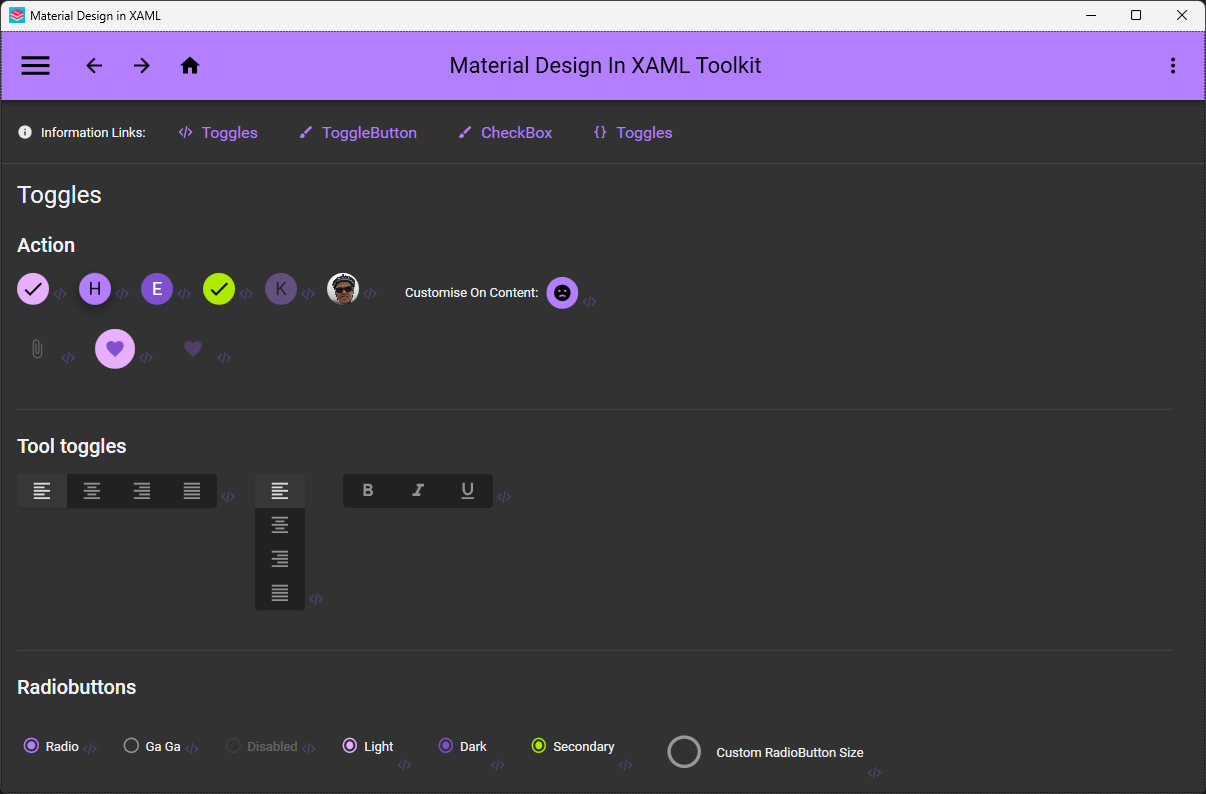Open the hamburger navigation menu
Screen dimensions: 1206x794
35,66
